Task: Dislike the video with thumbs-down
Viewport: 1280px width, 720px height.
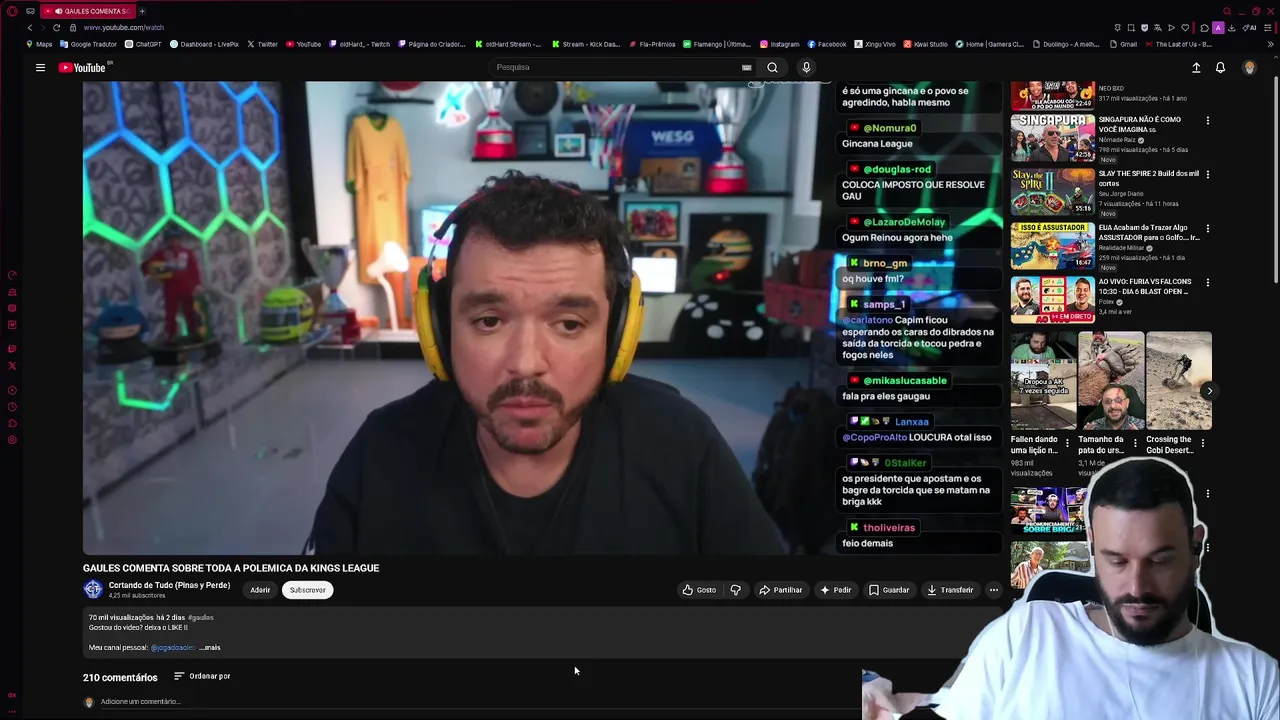Action: (x=735, y=590)
